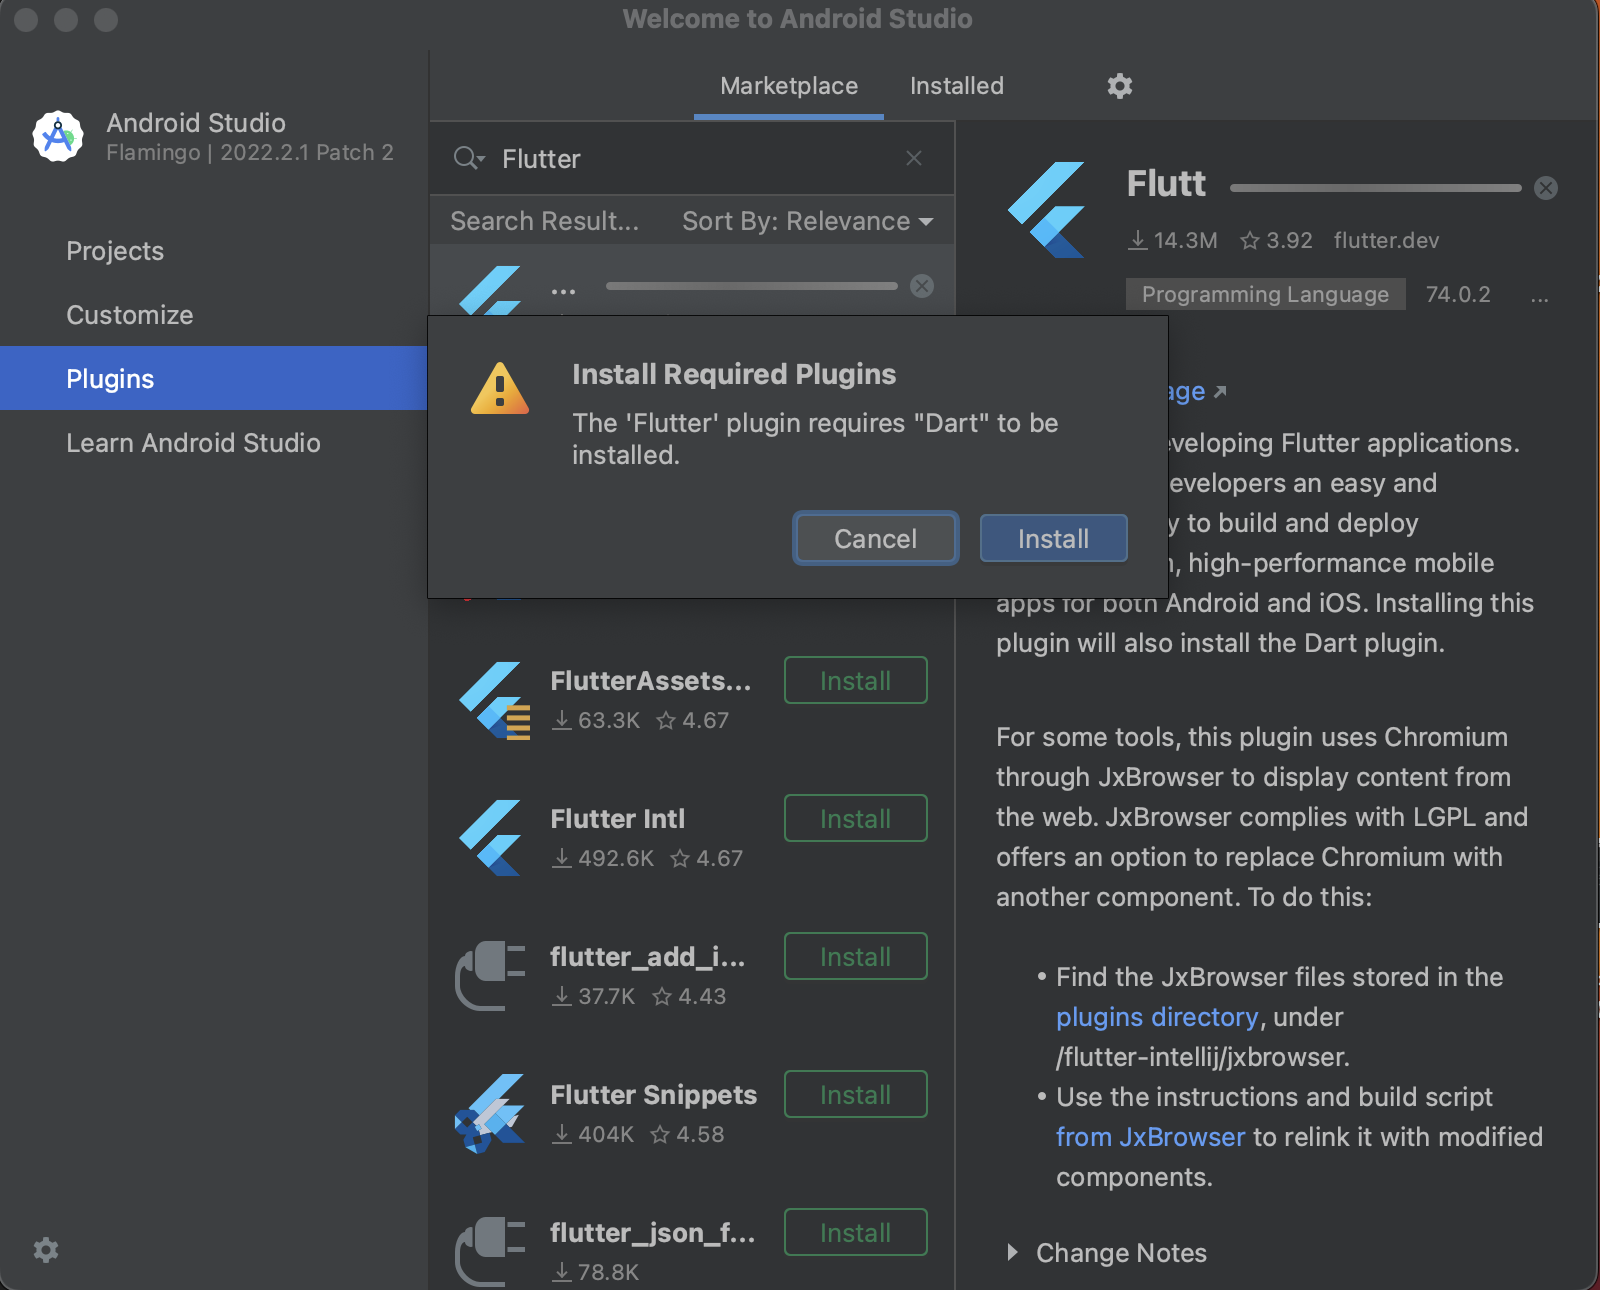Stop the Flutt plugin download progress
1600x1290 pixels.
(x=1546, y=187)
